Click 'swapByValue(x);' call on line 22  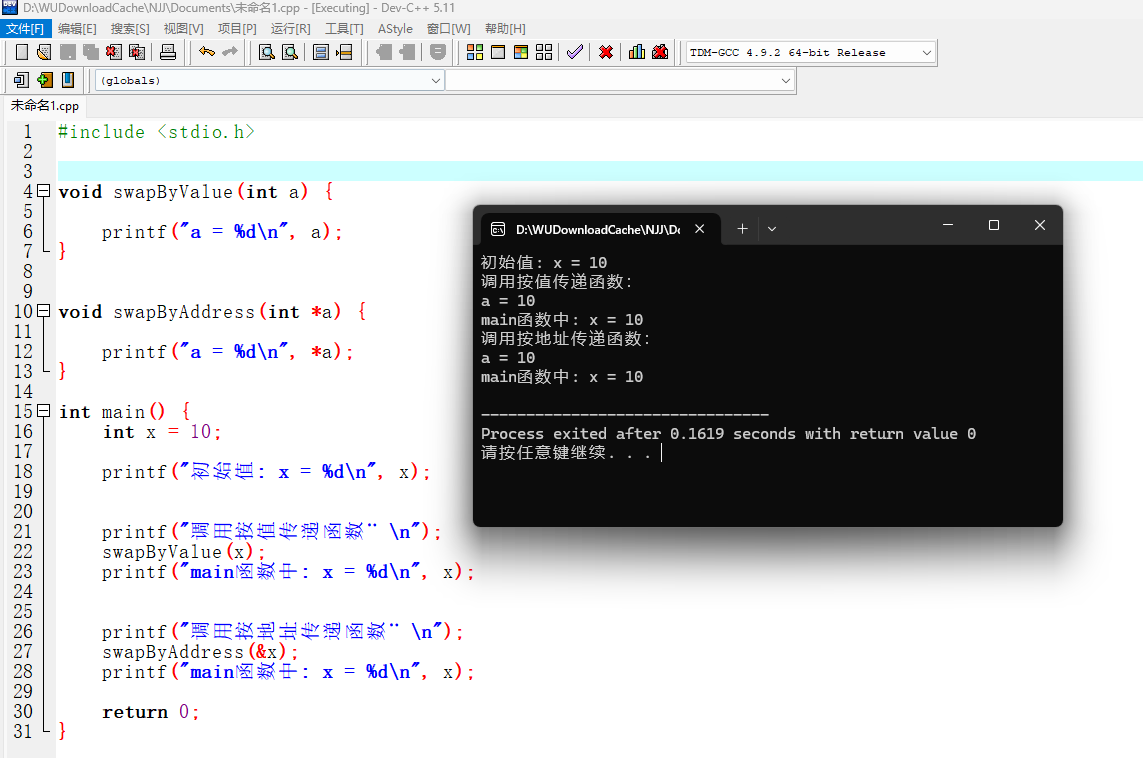[x=184, y=552]
